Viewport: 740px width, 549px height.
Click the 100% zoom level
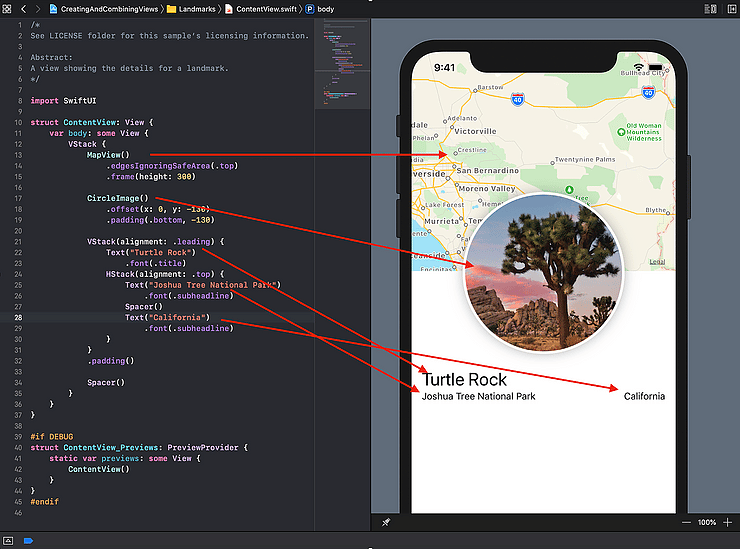pyautogui.click(x=707, y=523)
